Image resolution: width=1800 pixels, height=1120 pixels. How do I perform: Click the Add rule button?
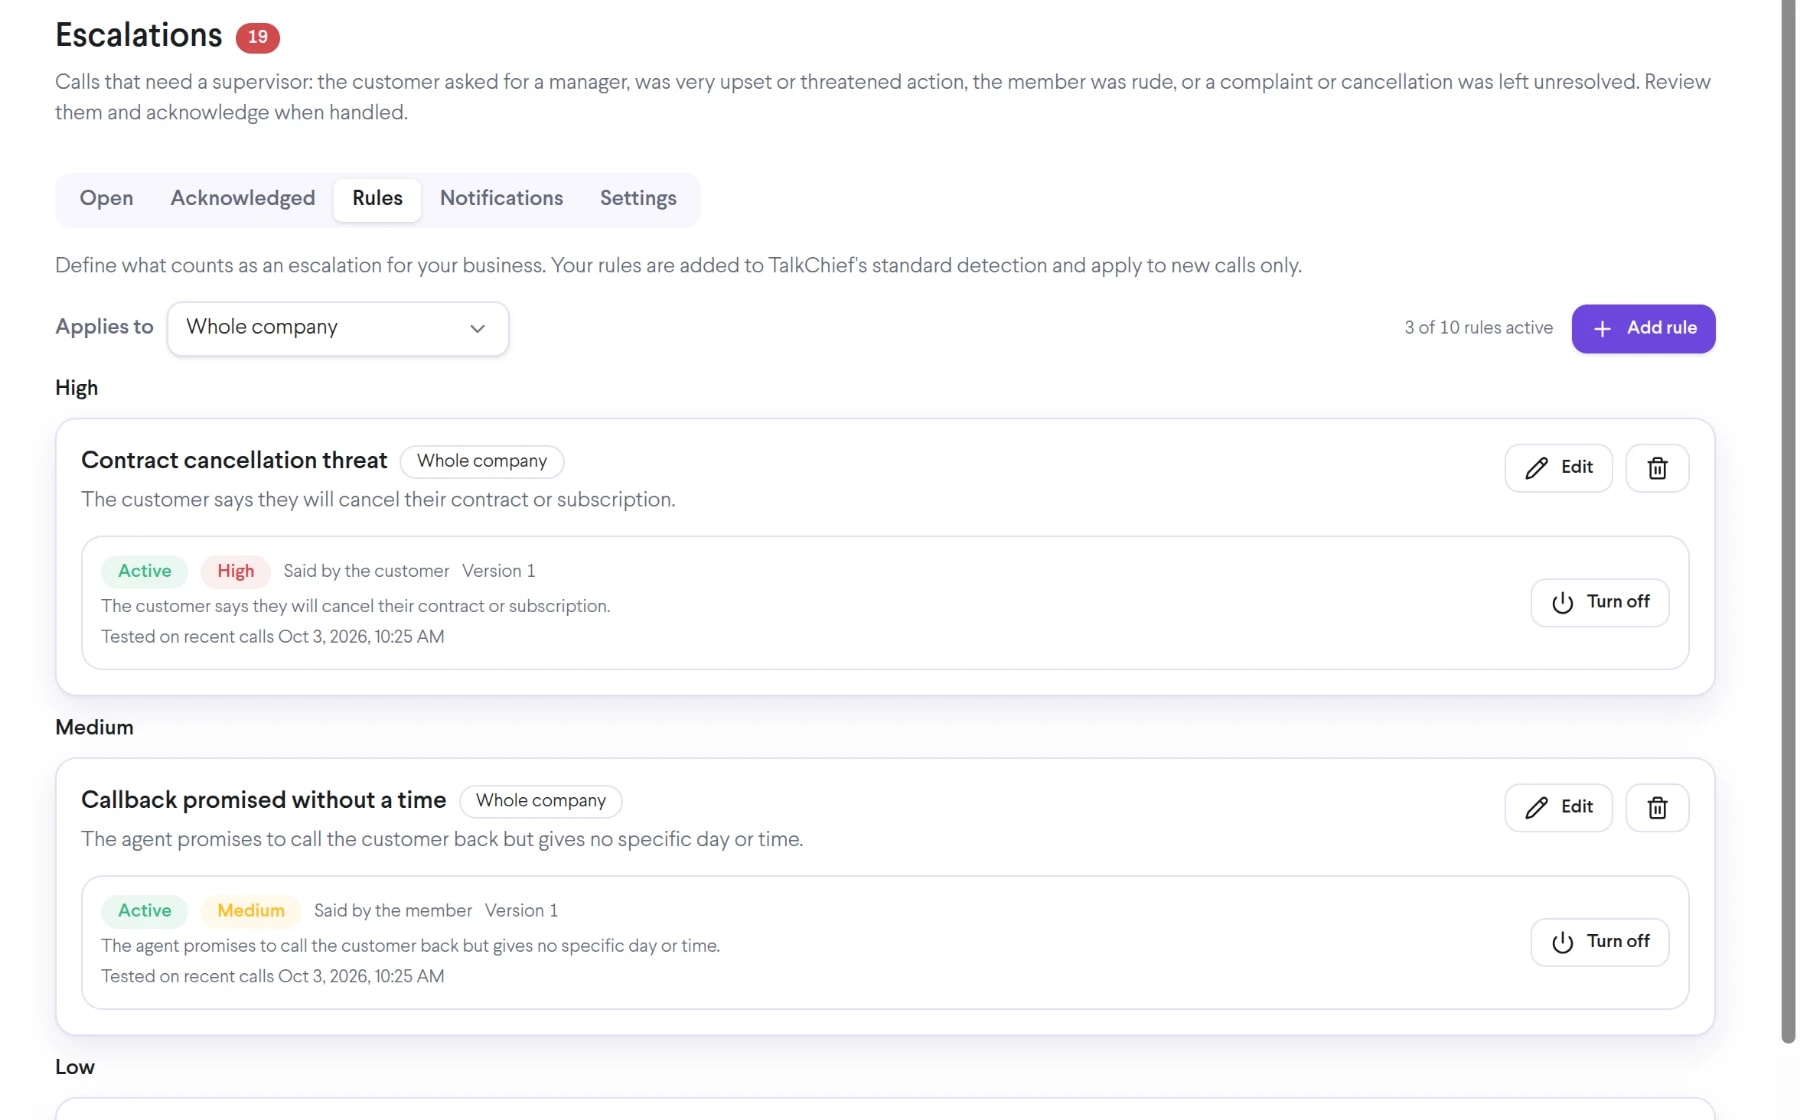click(x=1643, y=328)
